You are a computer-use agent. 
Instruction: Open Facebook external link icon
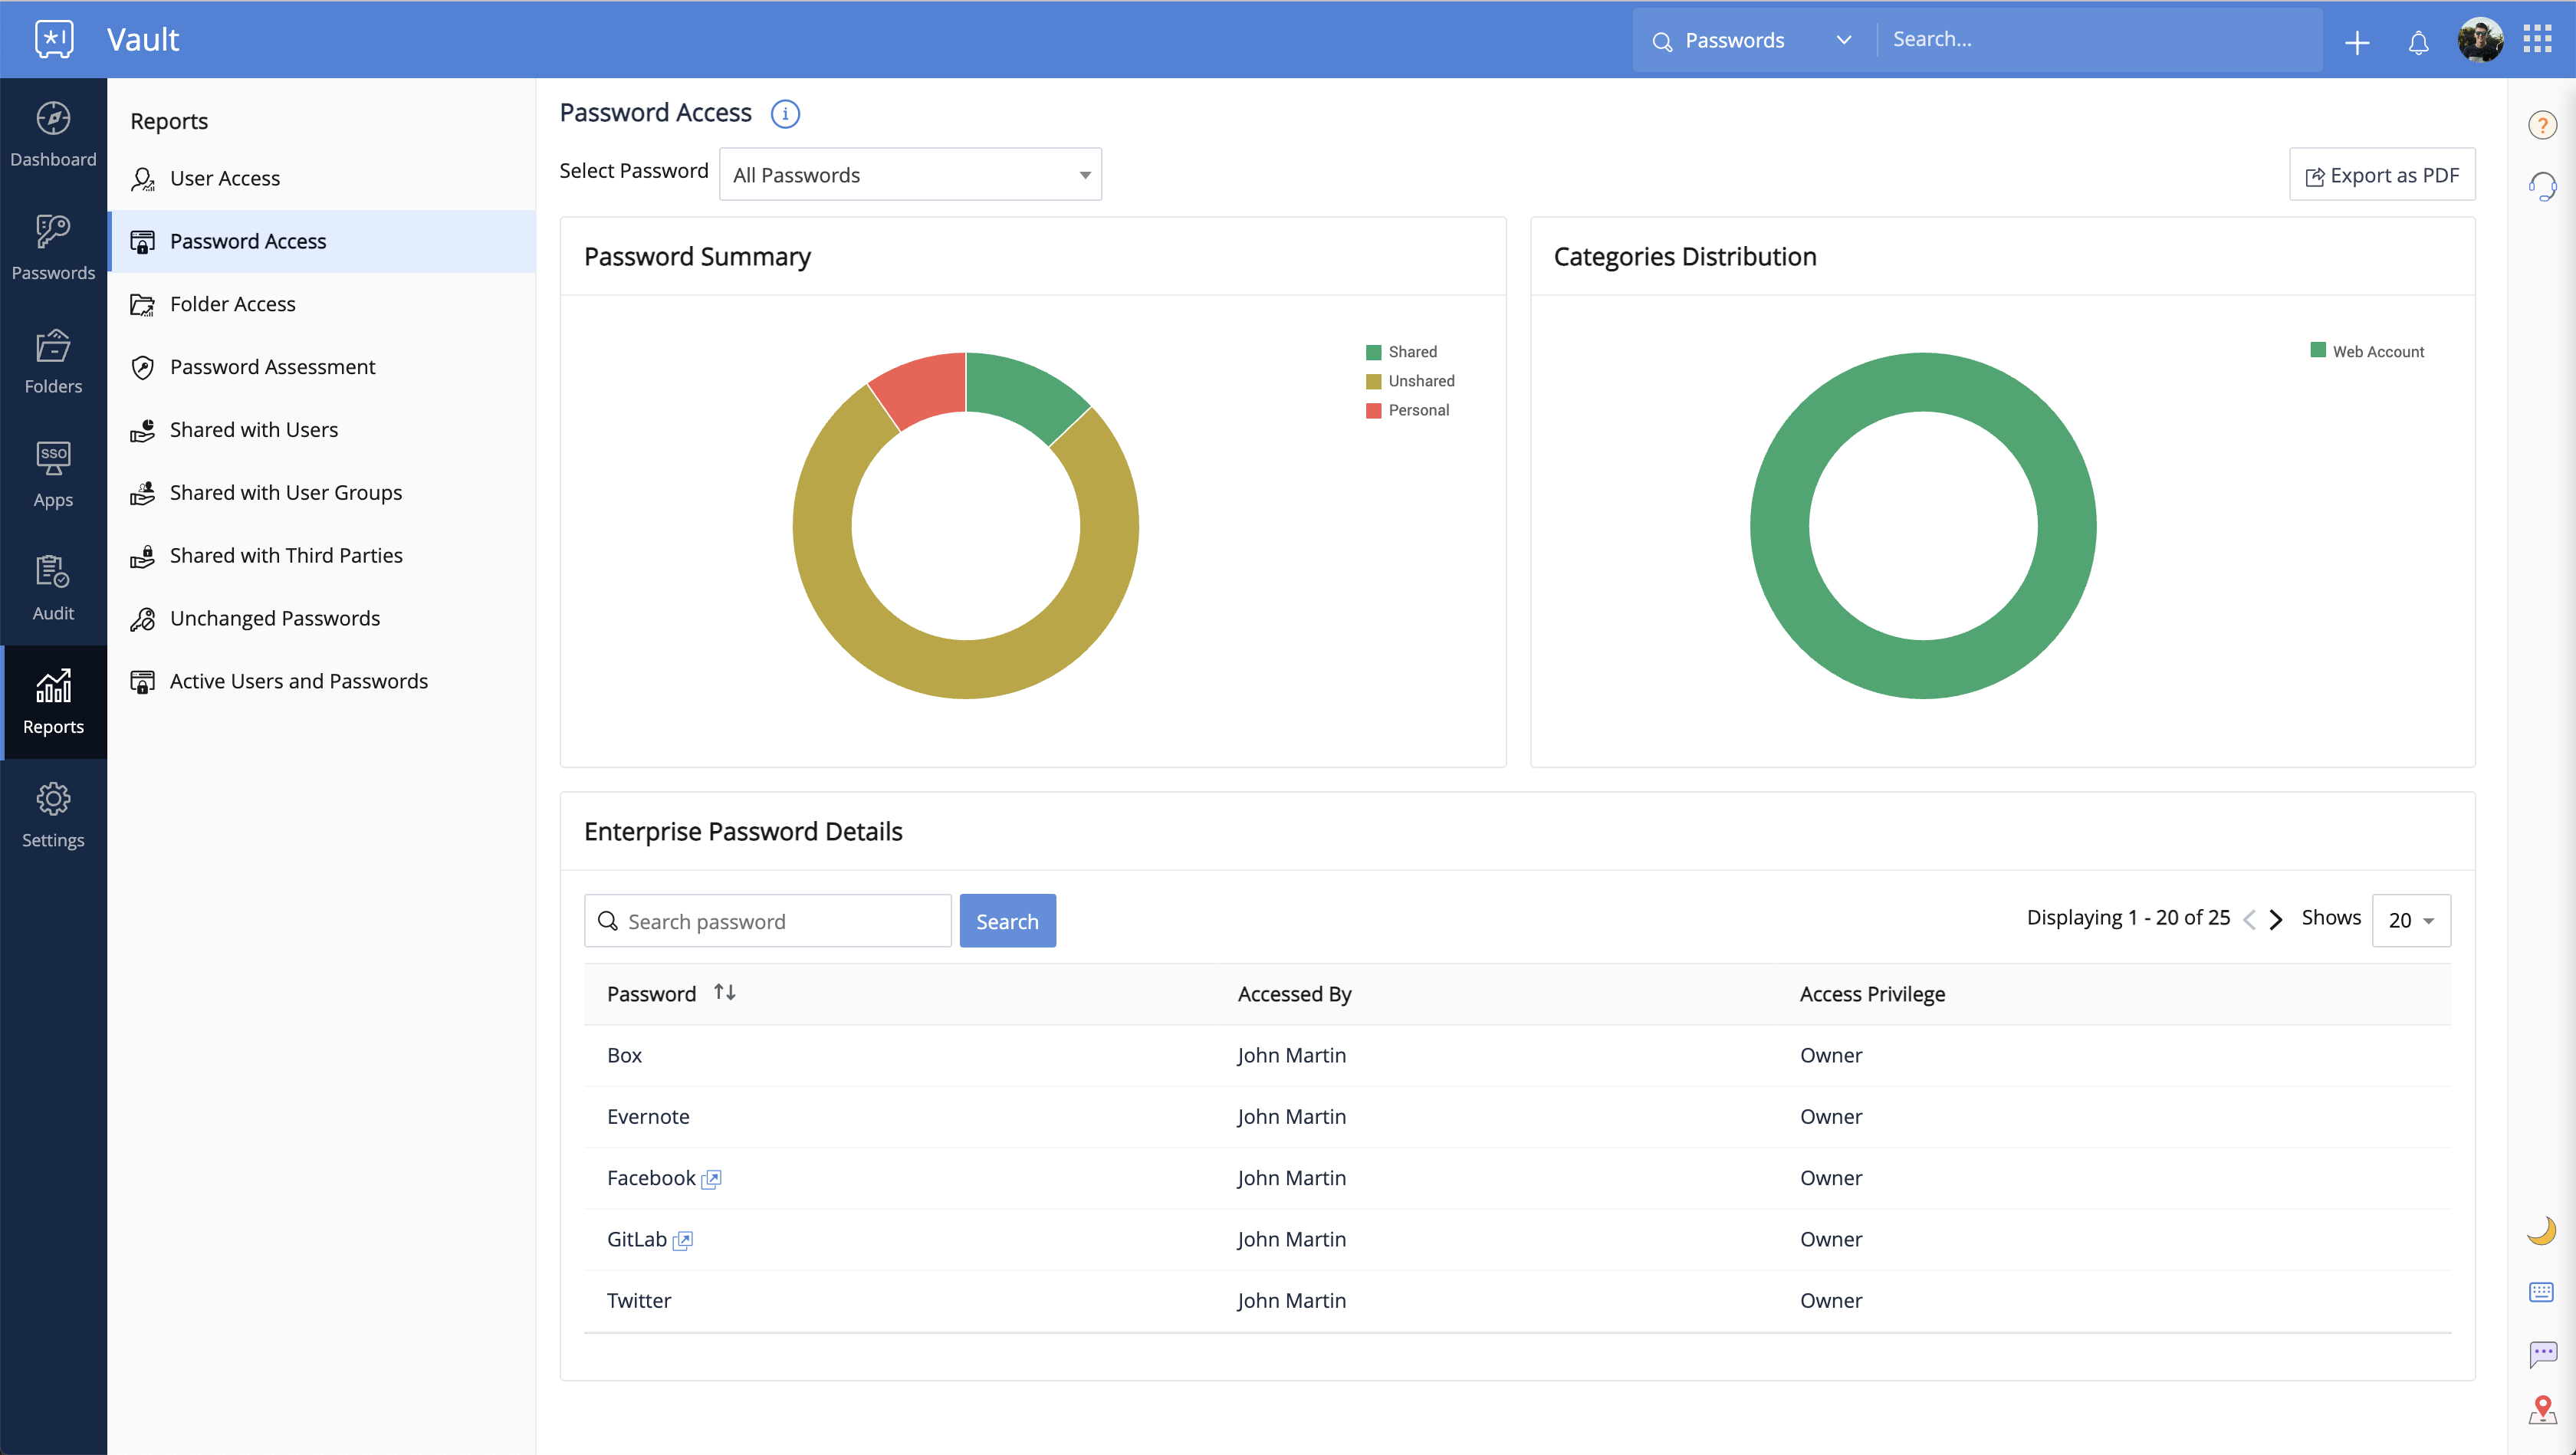tap(711, 1179)
